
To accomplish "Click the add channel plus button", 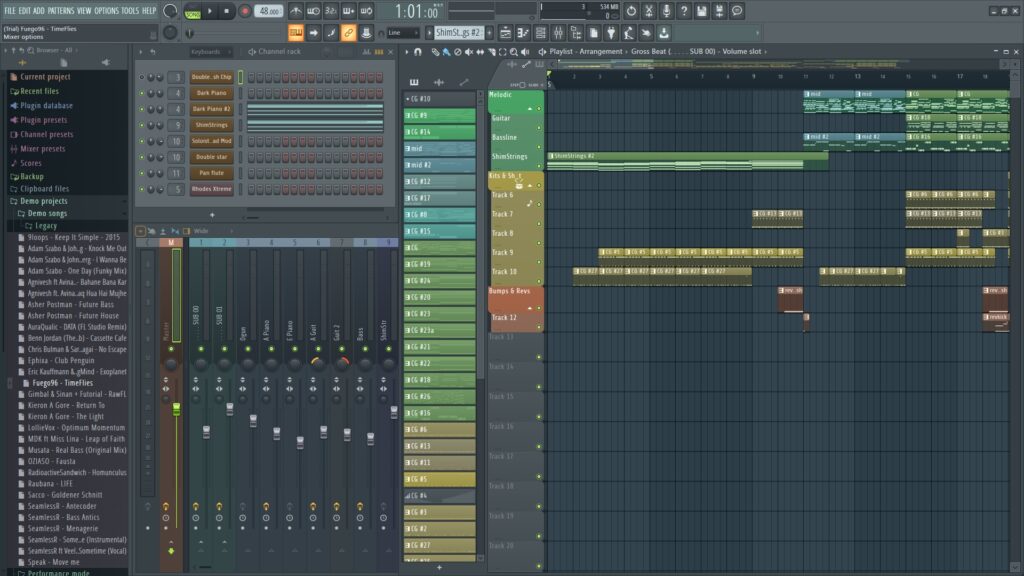I will pyautogui.click(x=212, y=214).
